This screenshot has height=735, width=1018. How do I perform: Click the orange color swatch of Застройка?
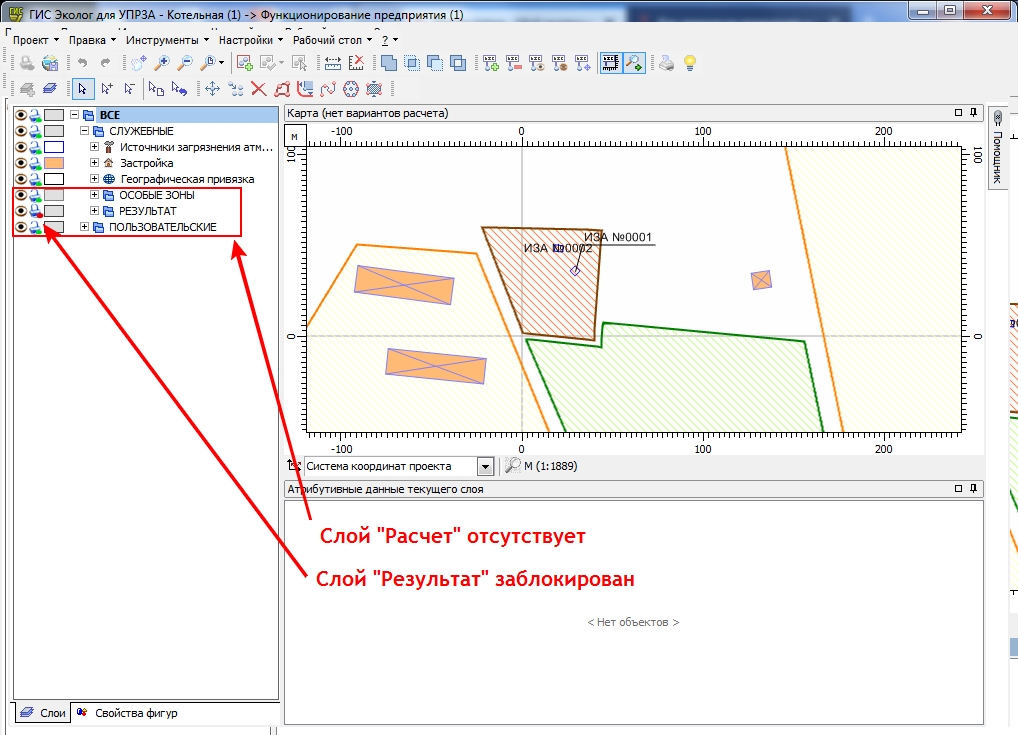(x=54, y=163)
